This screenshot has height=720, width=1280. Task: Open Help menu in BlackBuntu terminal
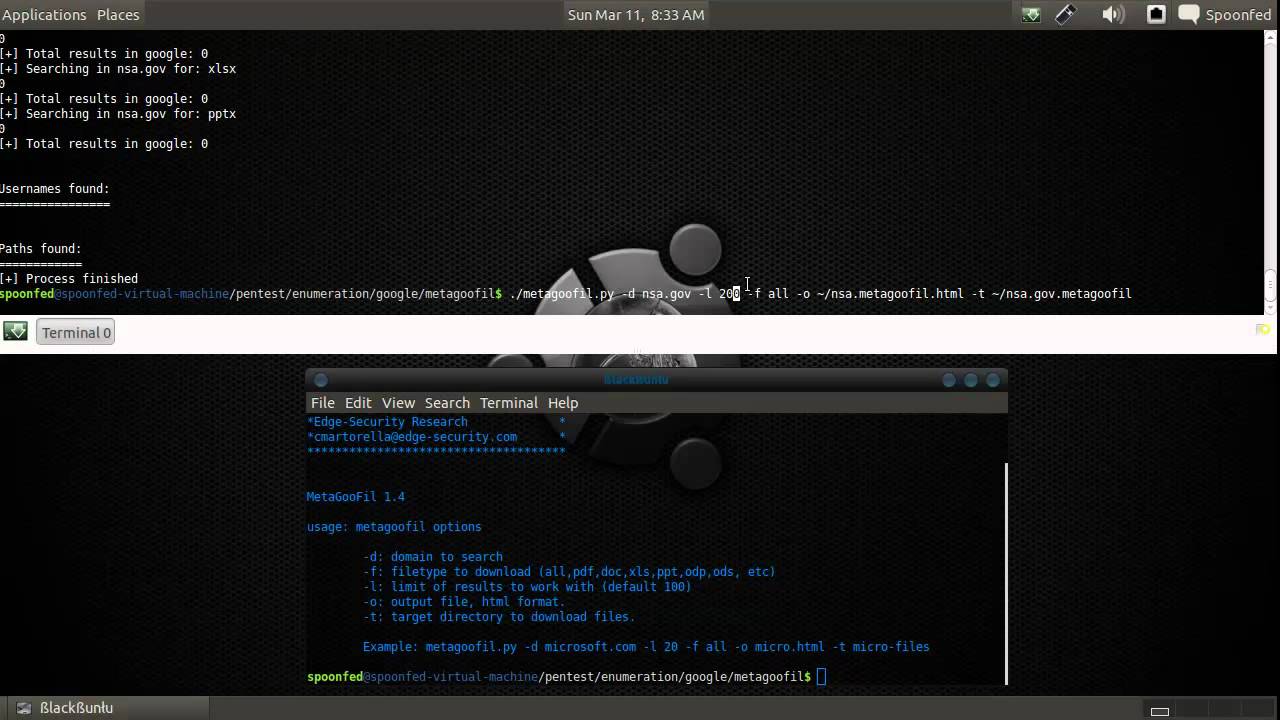(563, 403)
